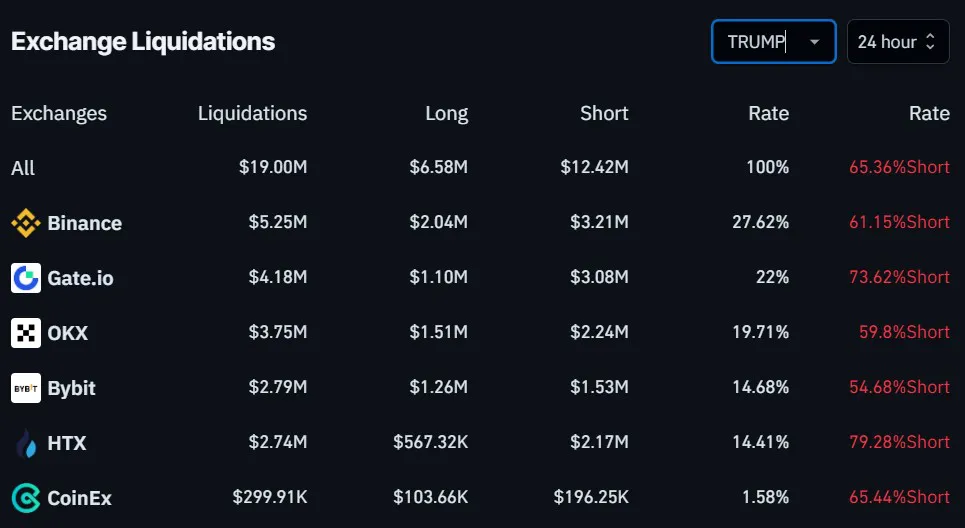
Task: Open the Gate.io exchange link
Action: [x=81, y=278]
